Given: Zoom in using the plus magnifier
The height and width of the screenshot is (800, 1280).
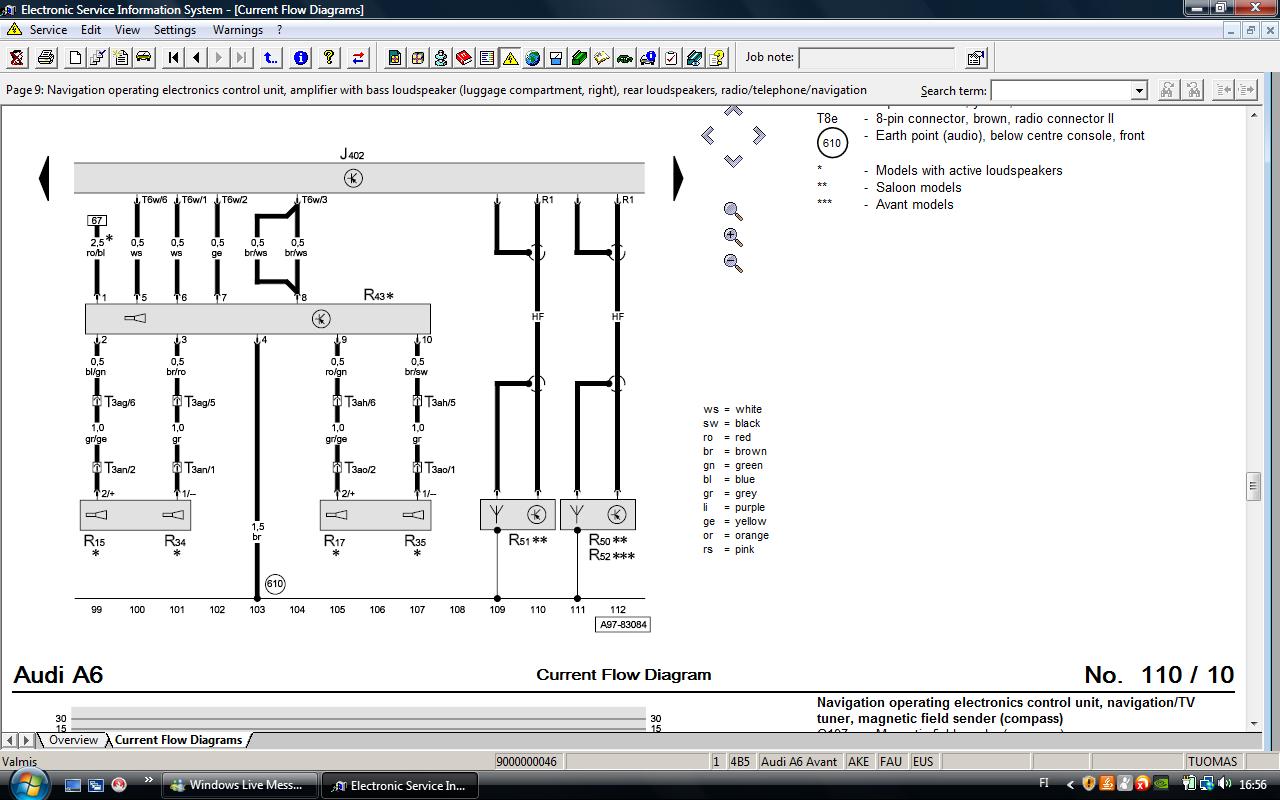Looking at the screenshot, I should click(x=733, y=237).
